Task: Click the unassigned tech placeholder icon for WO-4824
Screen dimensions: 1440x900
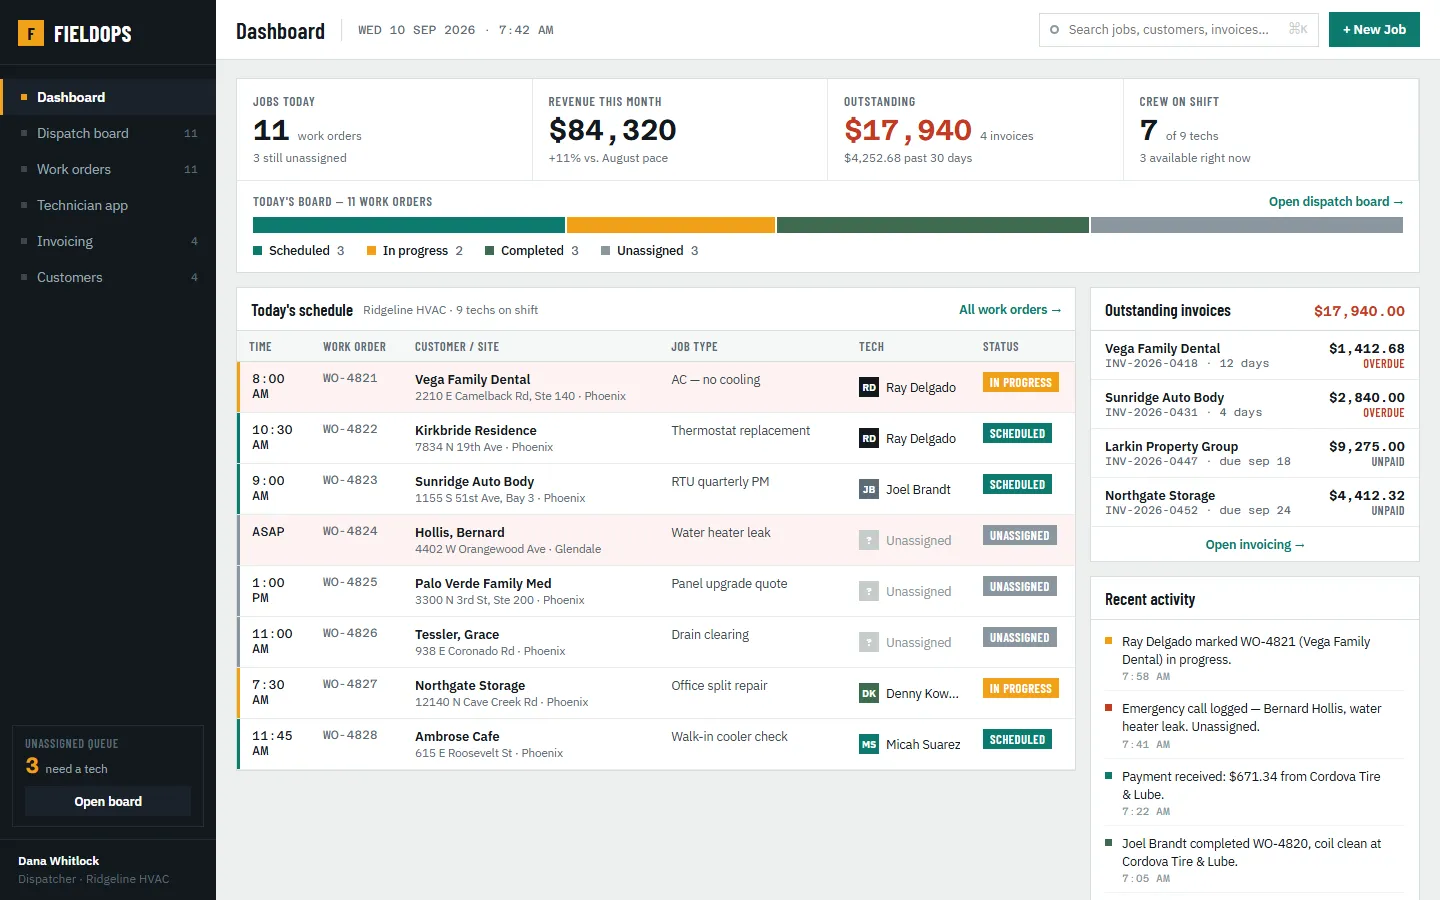Action: tap(869, 540)
